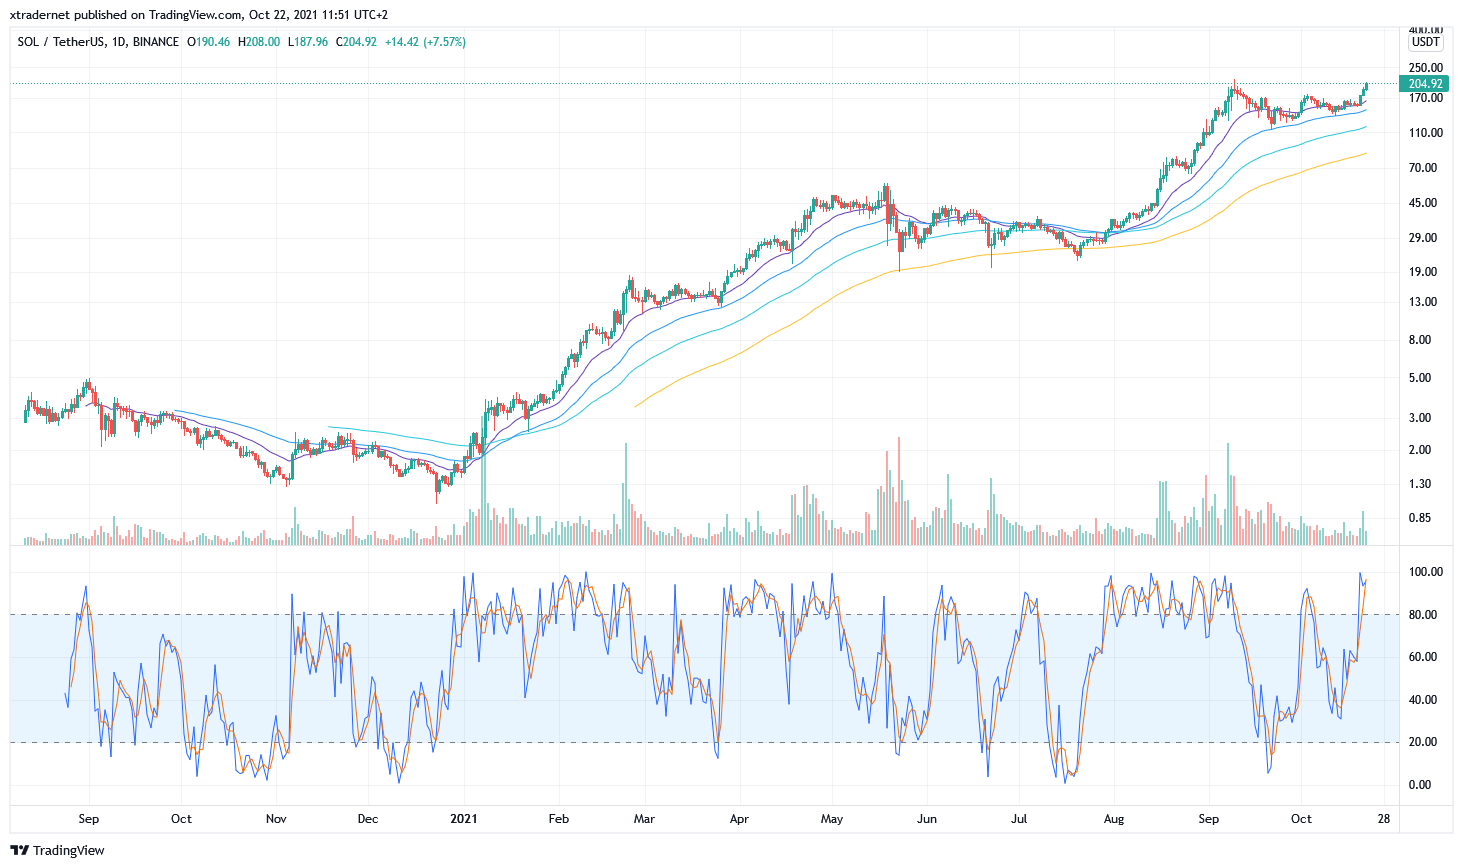Click the 8.00 price axis label
This screenshot has height=868, width=1463.
point(1419,340)
